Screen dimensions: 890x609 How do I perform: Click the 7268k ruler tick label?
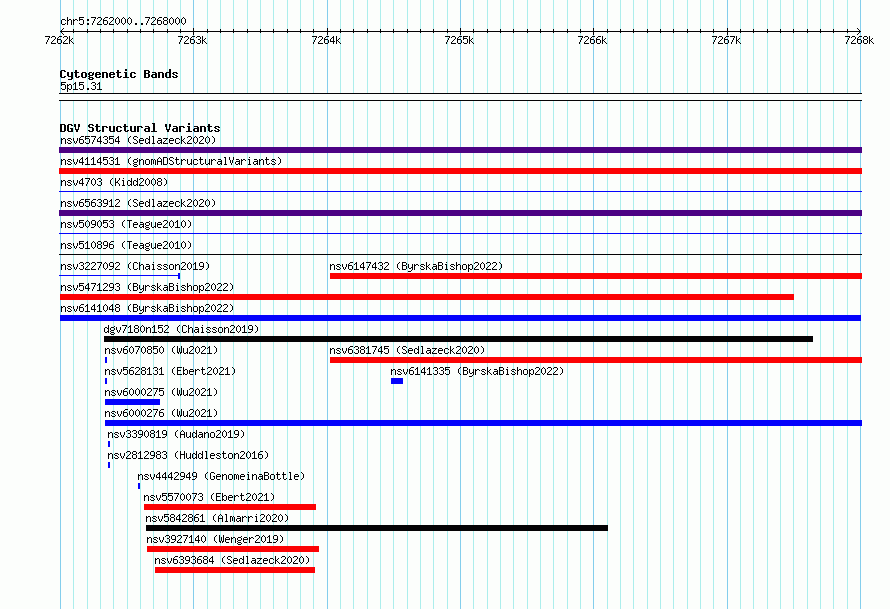(859, 40)
